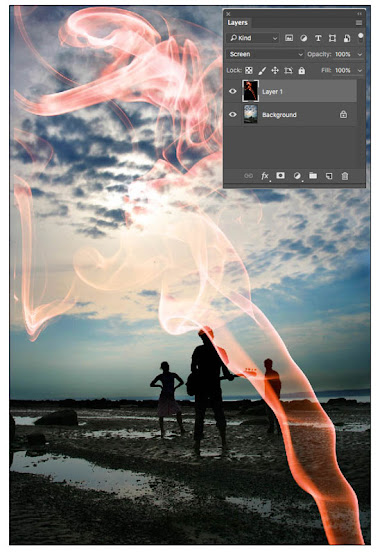Viewport: 382px width, 554px height.
Task: Open the Layers panel menu
Action: click(359, 23)
